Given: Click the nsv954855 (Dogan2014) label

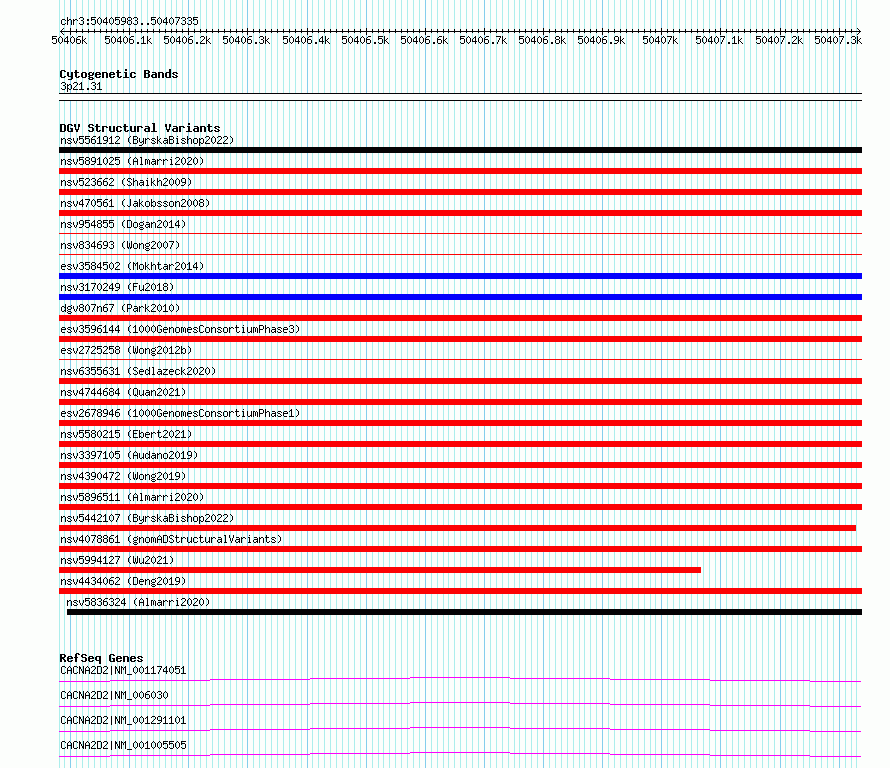Looking at the screenshot, I should (123, 224).
